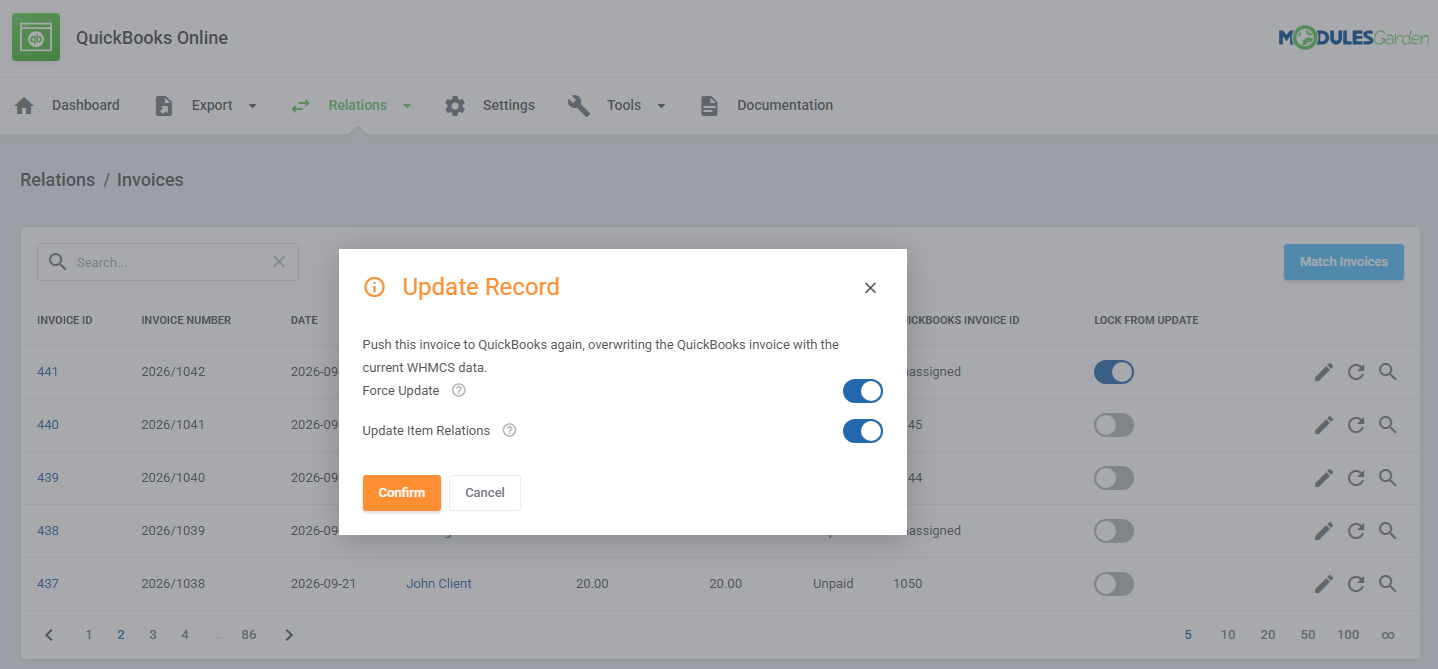Click the Relations arrows icon
Image resolution: width=1438 pixels, height=669 pixels.
pos(300,105)
